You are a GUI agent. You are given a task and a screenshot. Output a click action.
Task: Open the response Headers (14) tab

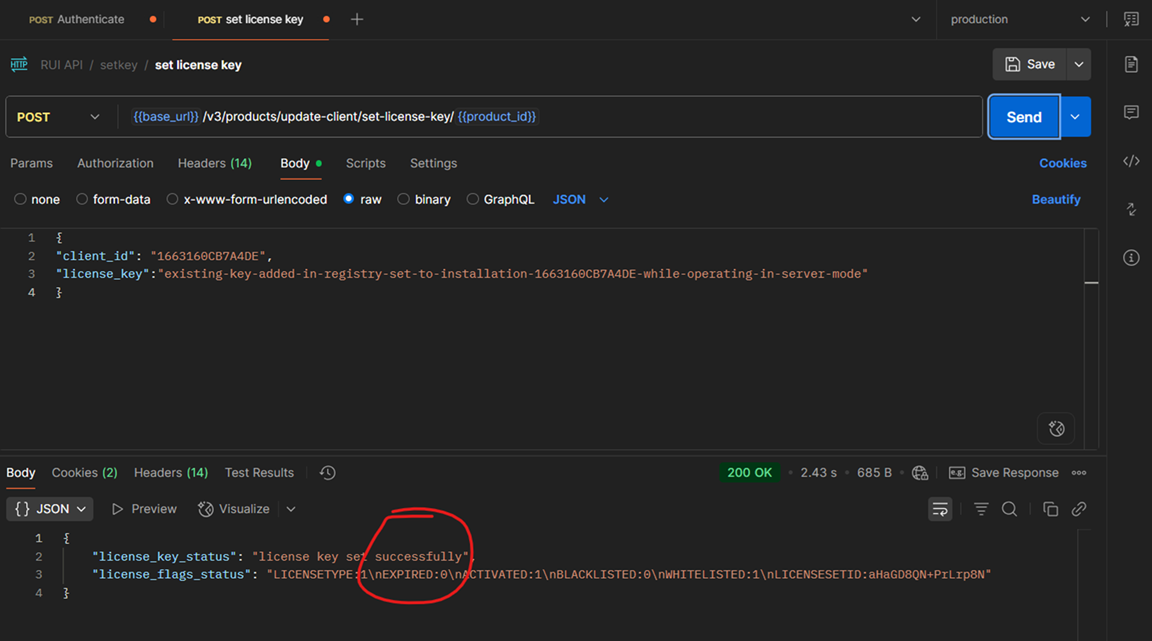click(170, 473)
